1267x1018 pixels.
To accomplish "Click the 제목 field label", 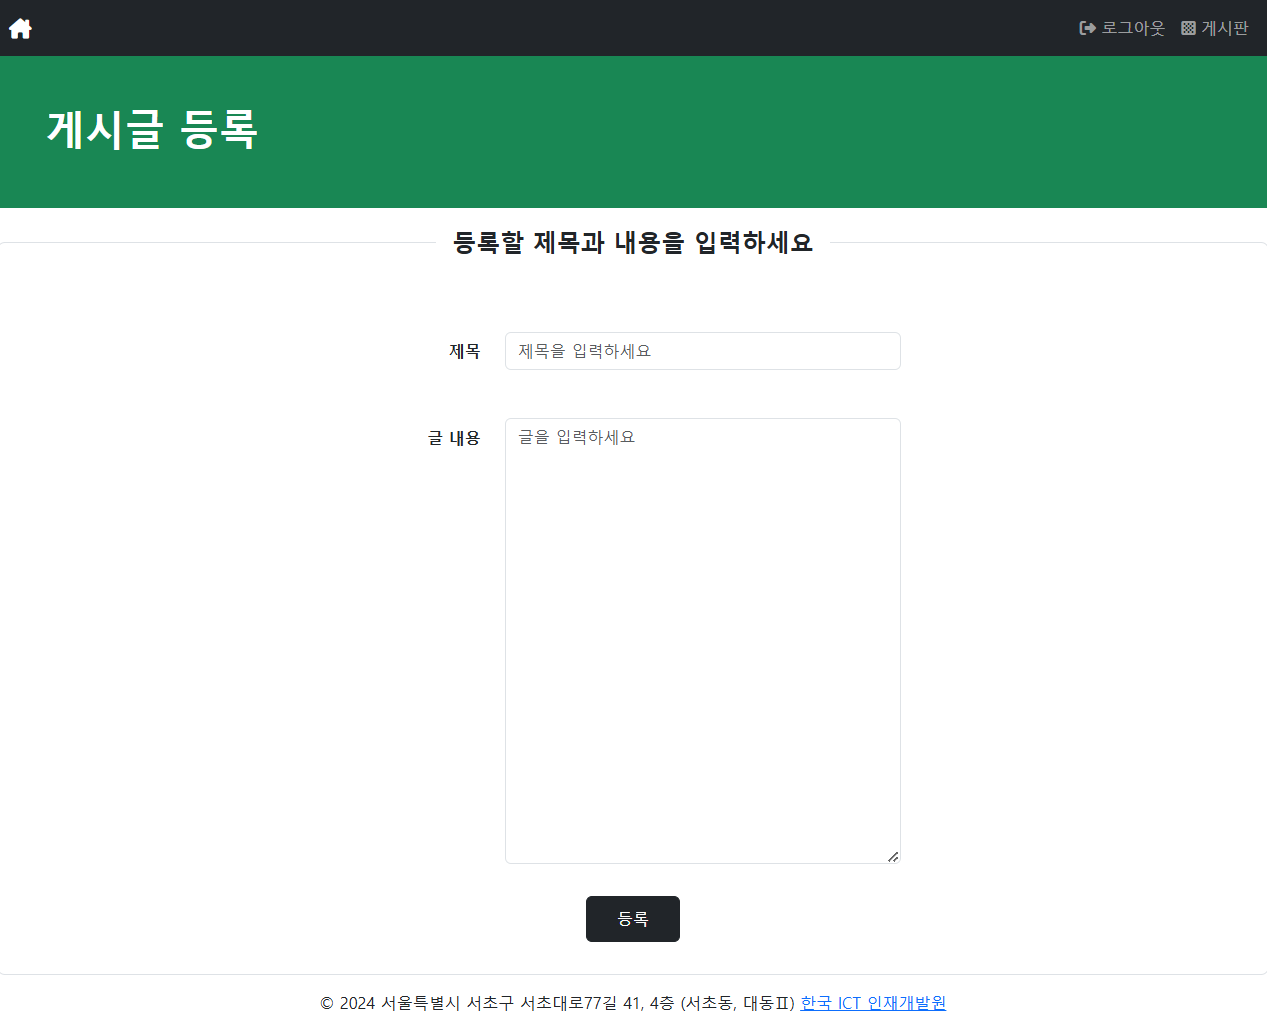I will click(464, 351).
